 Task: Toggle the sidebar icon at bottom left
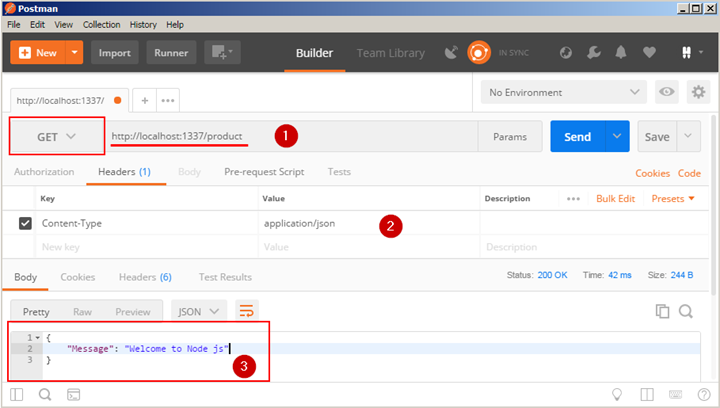point(17,395)
